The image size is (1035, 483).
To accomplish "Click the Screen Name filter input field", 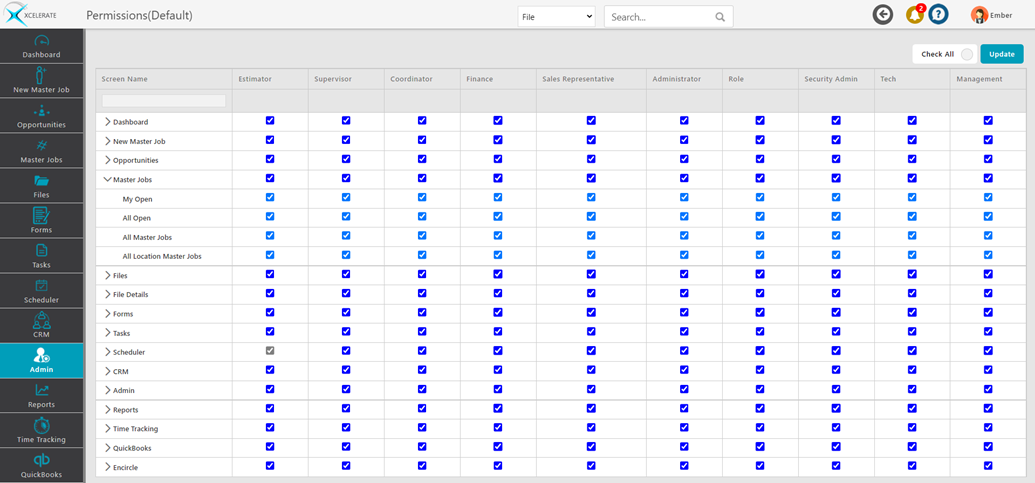I will tap(164, 101).
